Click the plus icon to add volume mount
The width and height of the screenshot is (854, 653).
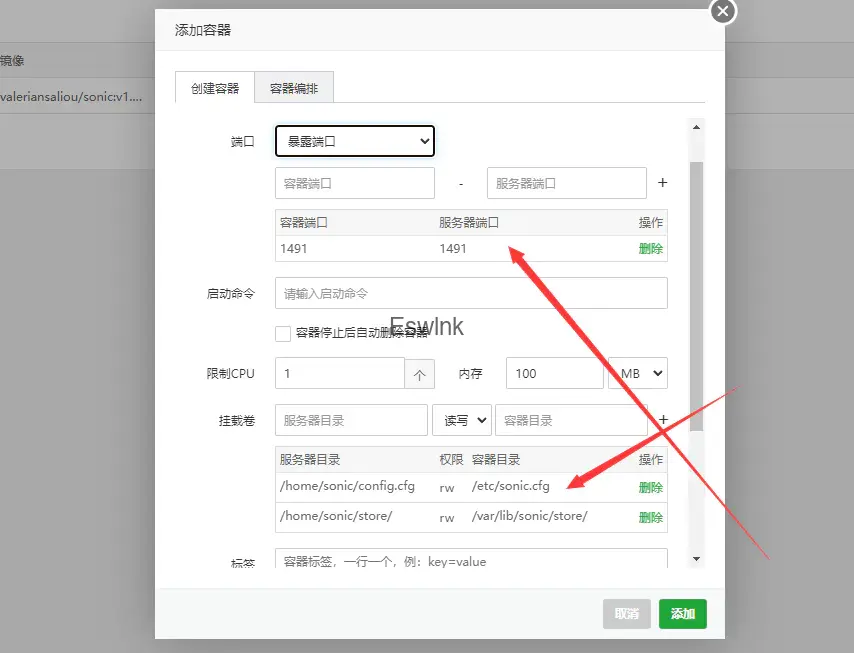tap(662, 420)
